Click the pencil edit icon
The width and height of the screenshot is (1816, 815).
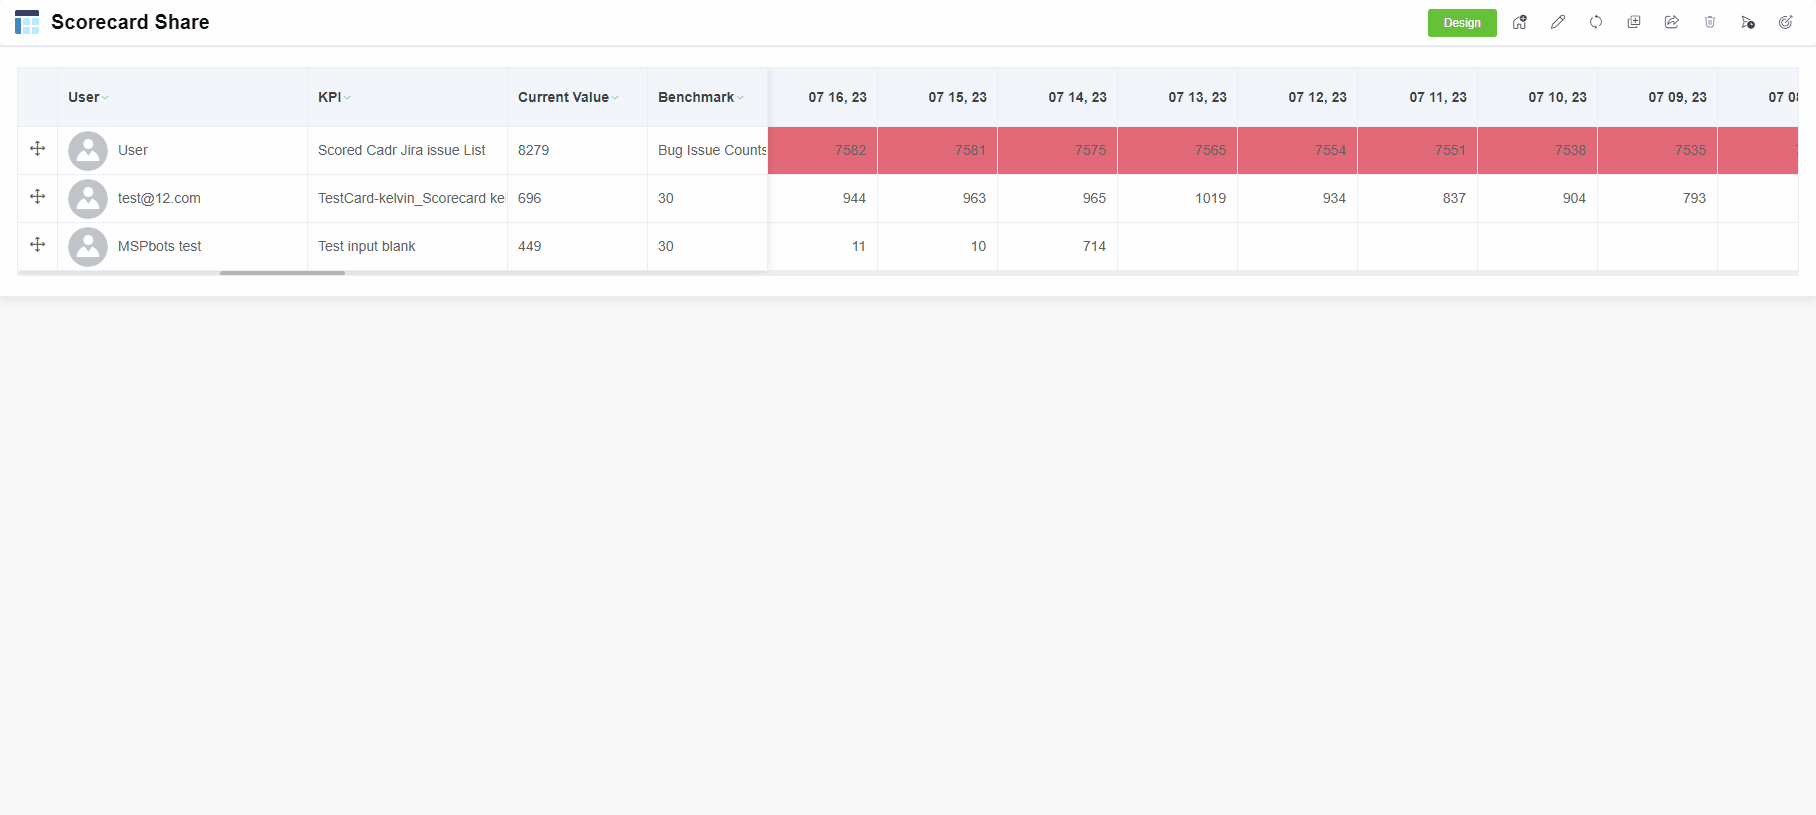[1557, 22]
